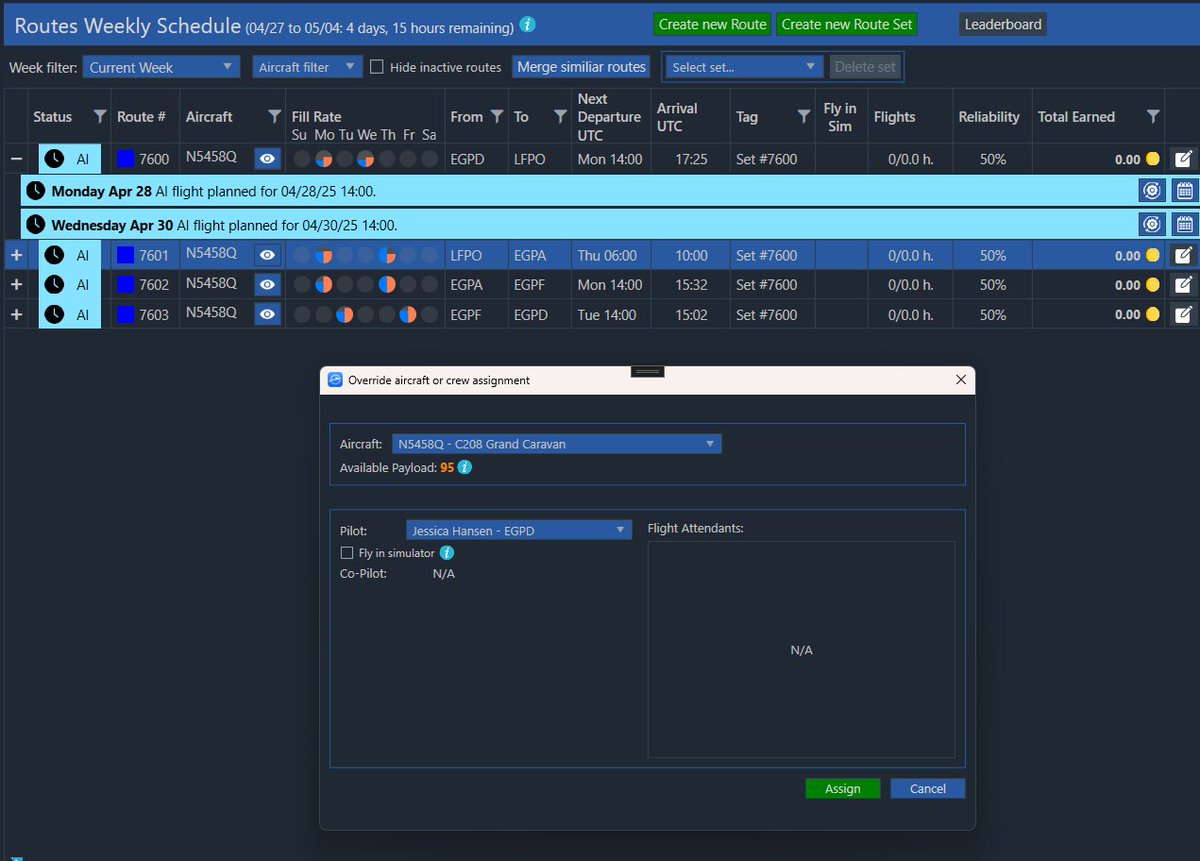Click Status column filter icon
The width and height of the screenshot is (1200, 861).
click(99, 117)
